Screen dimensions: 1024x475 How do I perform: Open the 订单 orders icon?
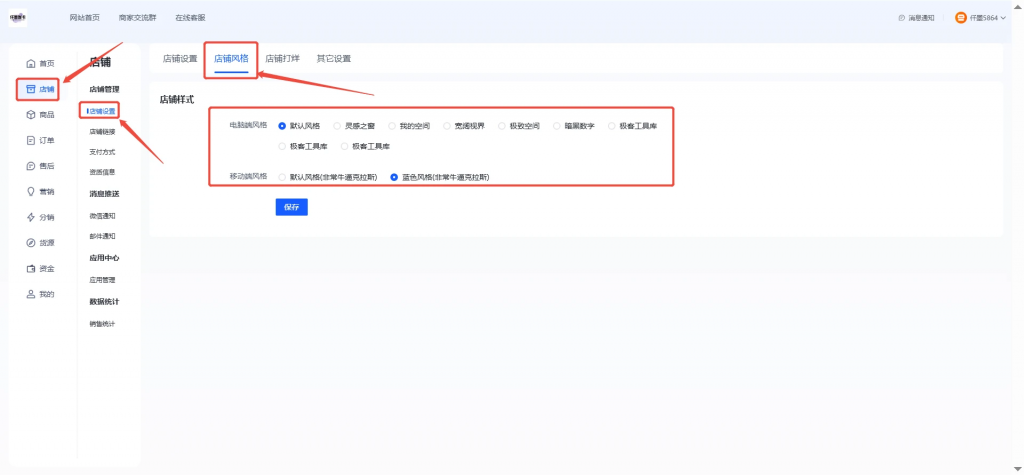[30, 140]
